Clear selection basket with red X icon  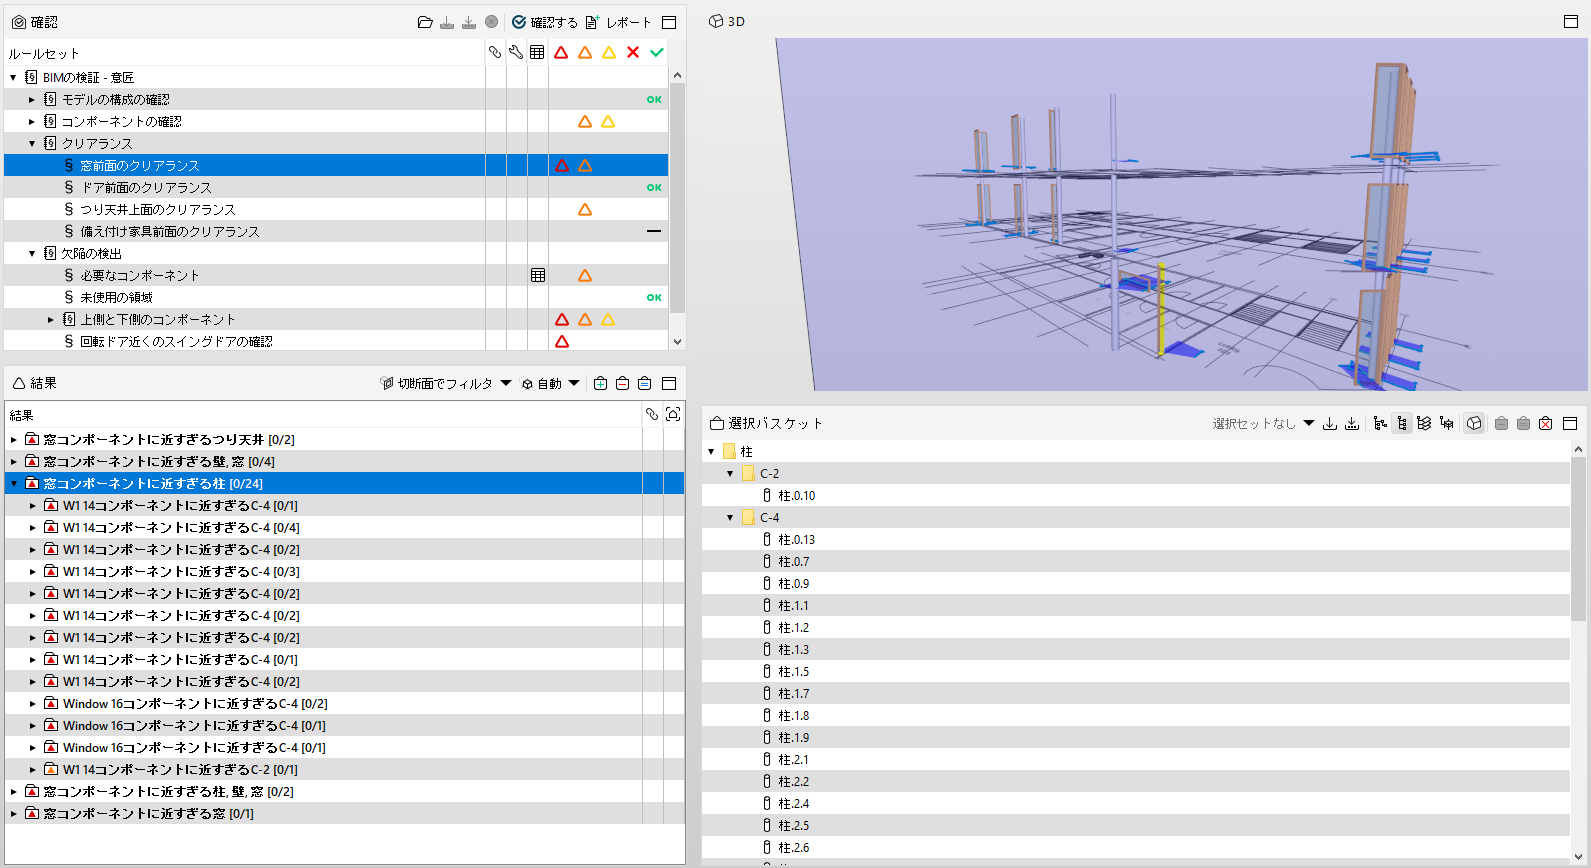pos(1545,423)
